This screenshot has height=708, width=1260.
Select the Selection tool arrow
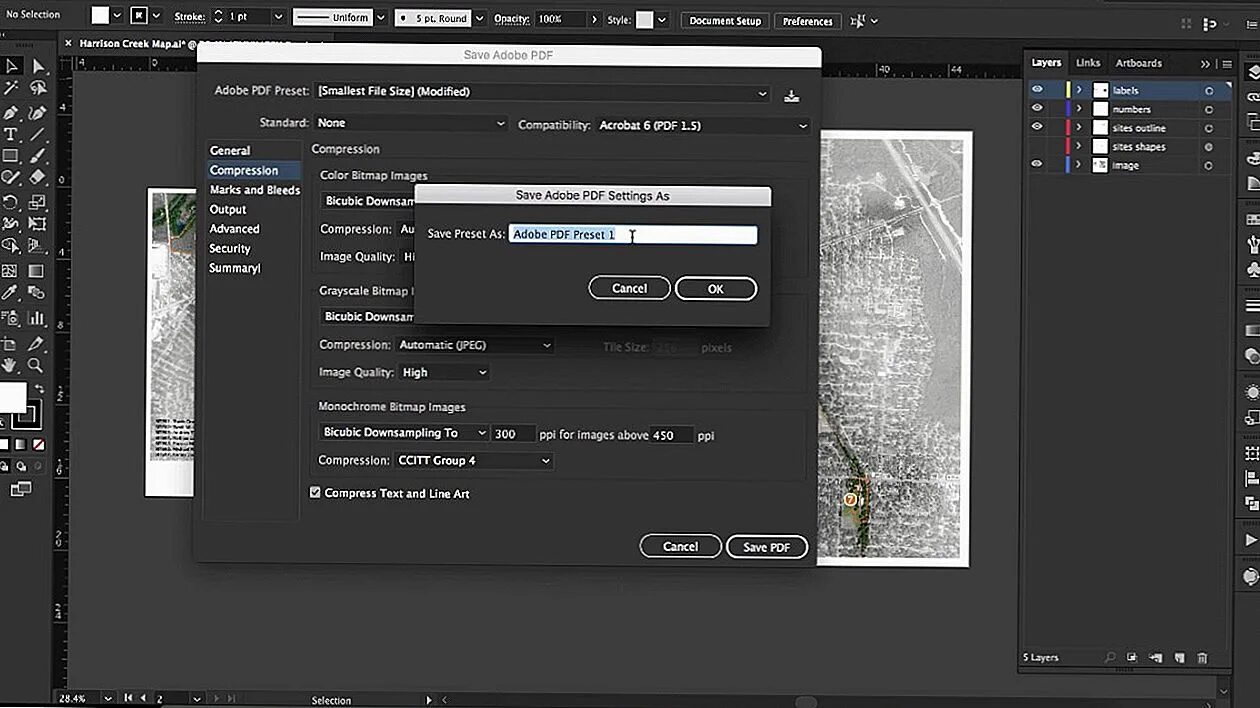[11, 66]
